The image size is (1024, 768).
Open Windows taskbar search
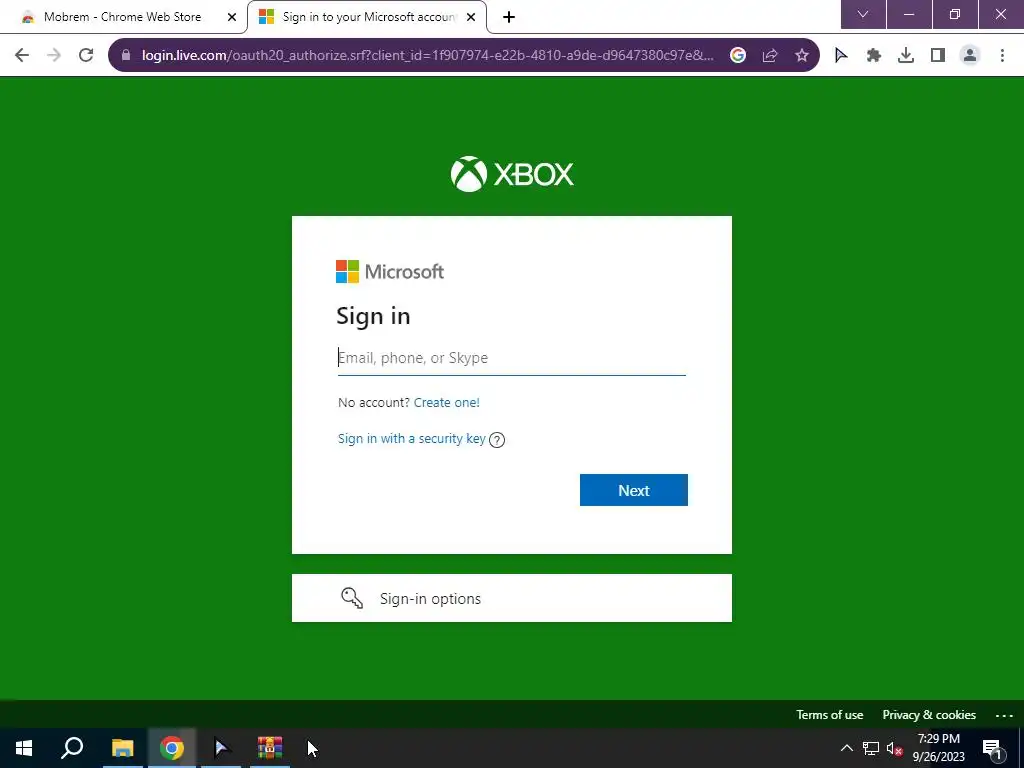pyautogui.click(x=72, y=748)
